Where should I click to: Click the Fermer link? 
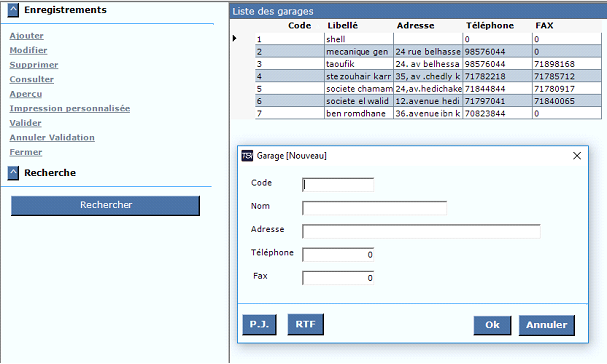click(x=26, y=152)
